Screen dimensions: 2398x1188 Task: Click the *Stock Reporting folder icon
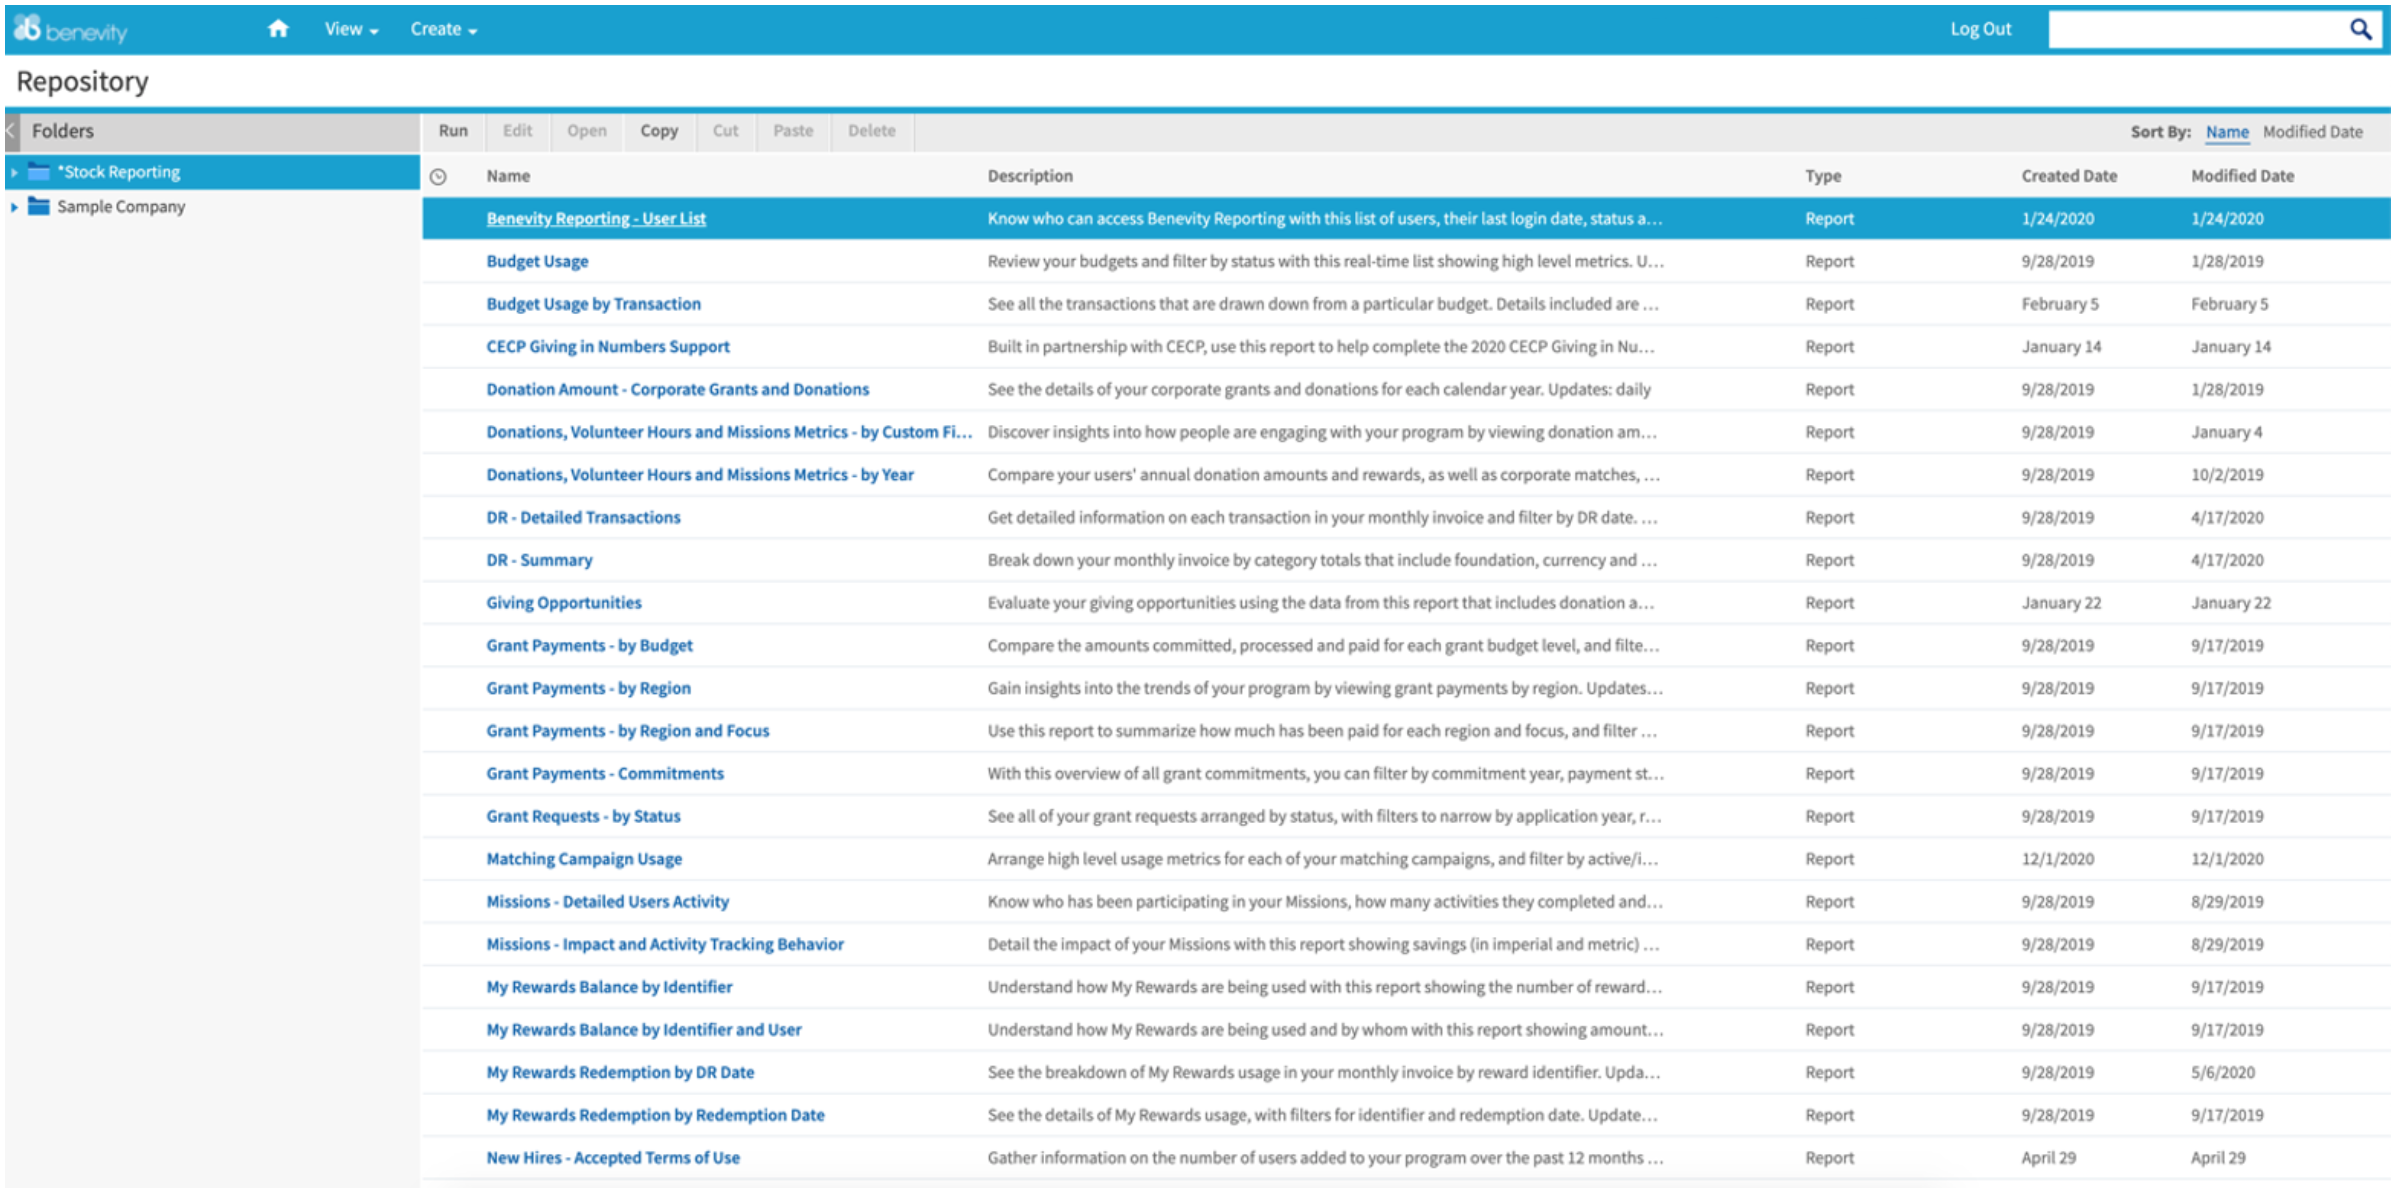pyautogui.click(x=39, y=171)
